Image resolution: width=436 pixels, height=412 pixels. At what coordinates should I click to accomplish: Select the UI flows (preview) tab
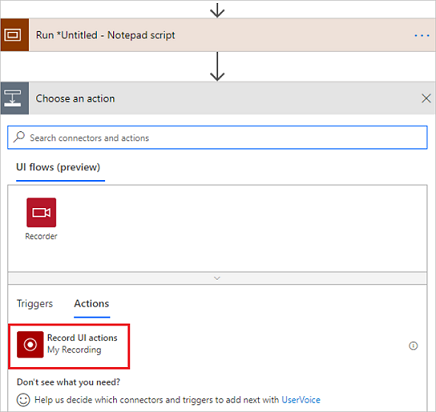pyautogui.click(x=58, y=167)
